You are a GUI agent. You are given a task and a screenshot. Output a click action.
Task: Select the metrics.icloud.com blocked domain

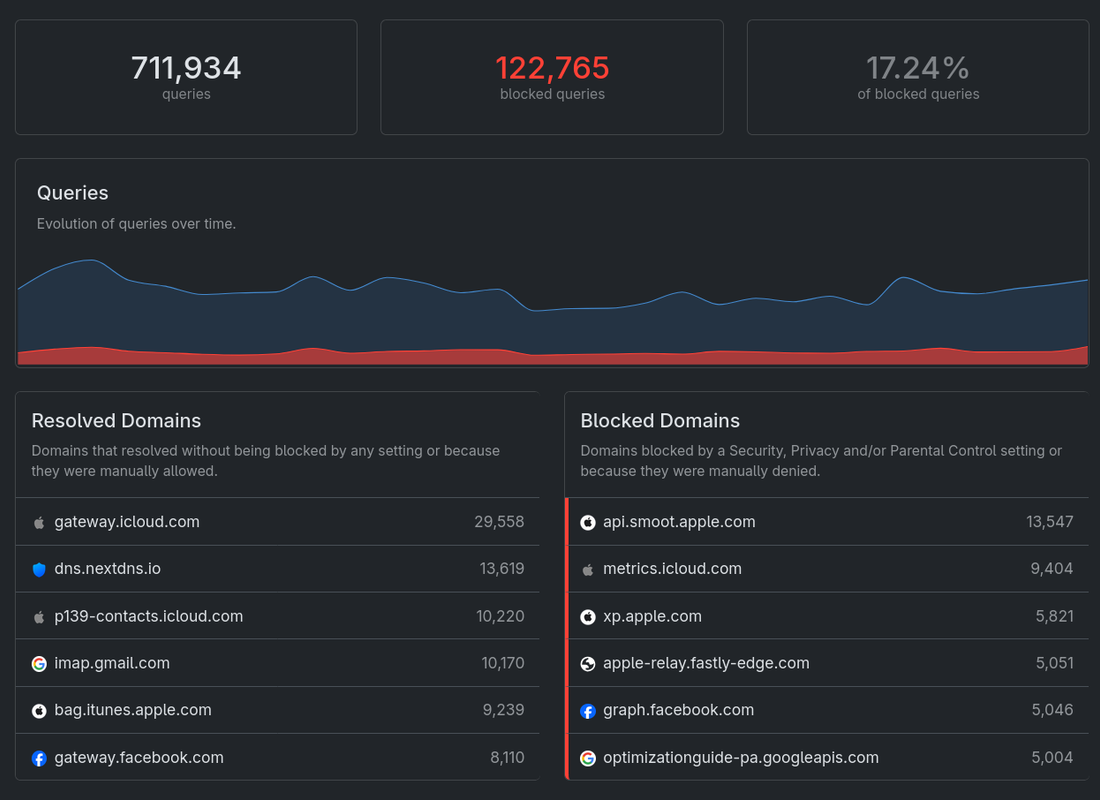pyautogui.click(x=672, y=569)
